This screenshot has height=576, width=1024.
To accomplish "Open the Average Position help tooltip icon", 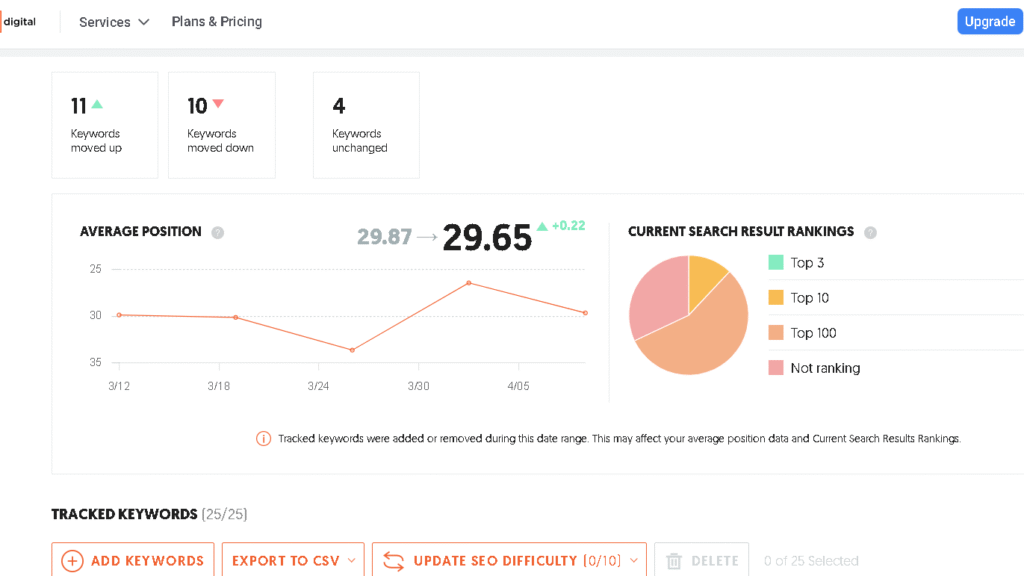I will click(x=217, y=231).
